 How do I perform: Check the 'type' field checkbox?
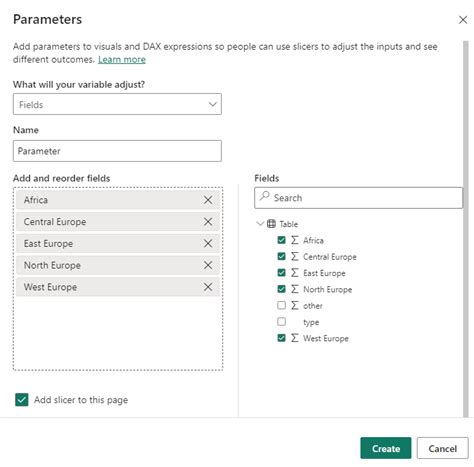282,322
